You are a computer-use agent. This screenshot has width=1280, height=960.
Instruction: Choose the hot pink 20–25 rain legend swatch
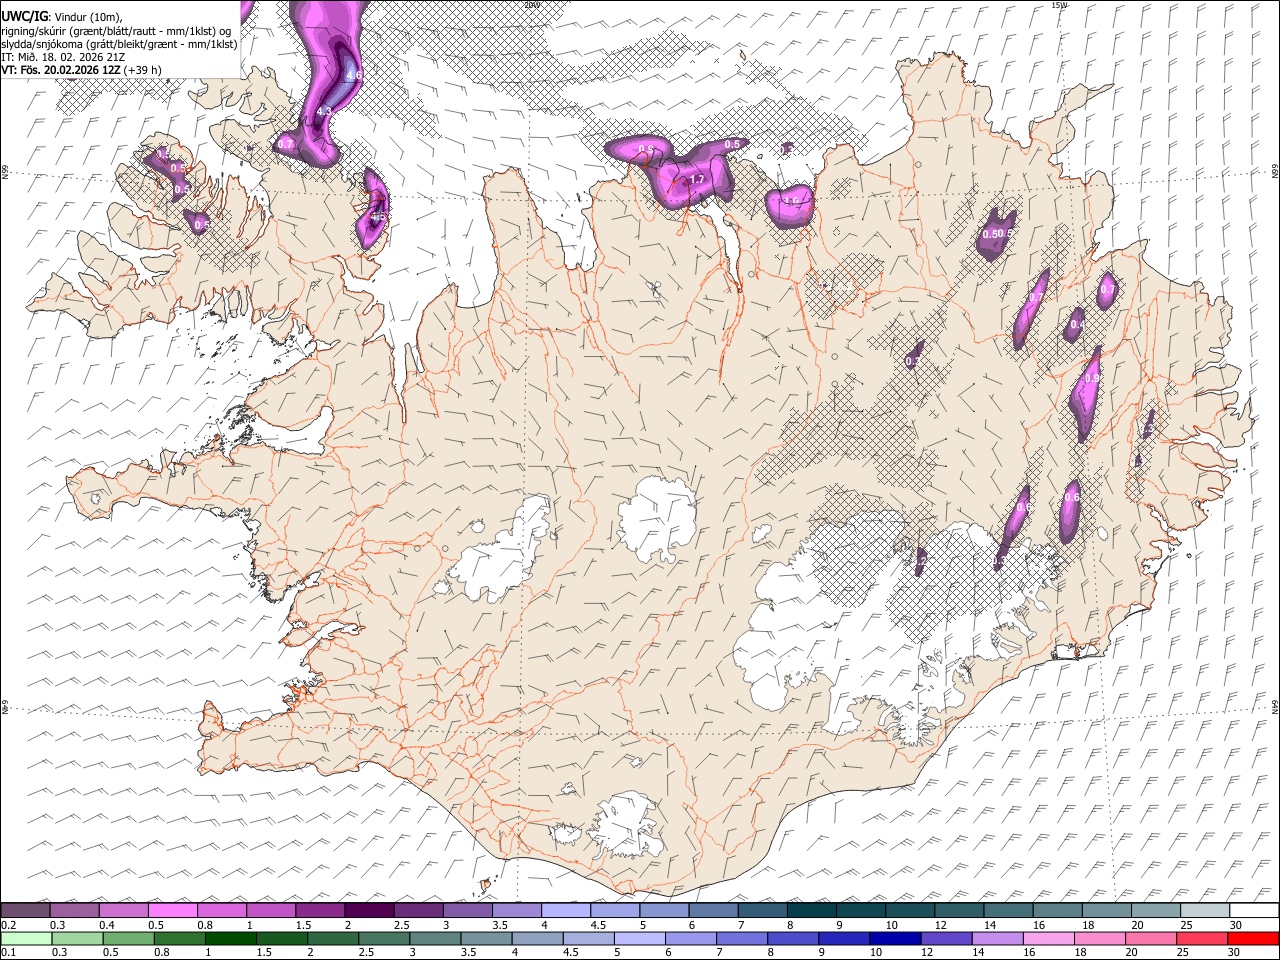(1150, 938)
